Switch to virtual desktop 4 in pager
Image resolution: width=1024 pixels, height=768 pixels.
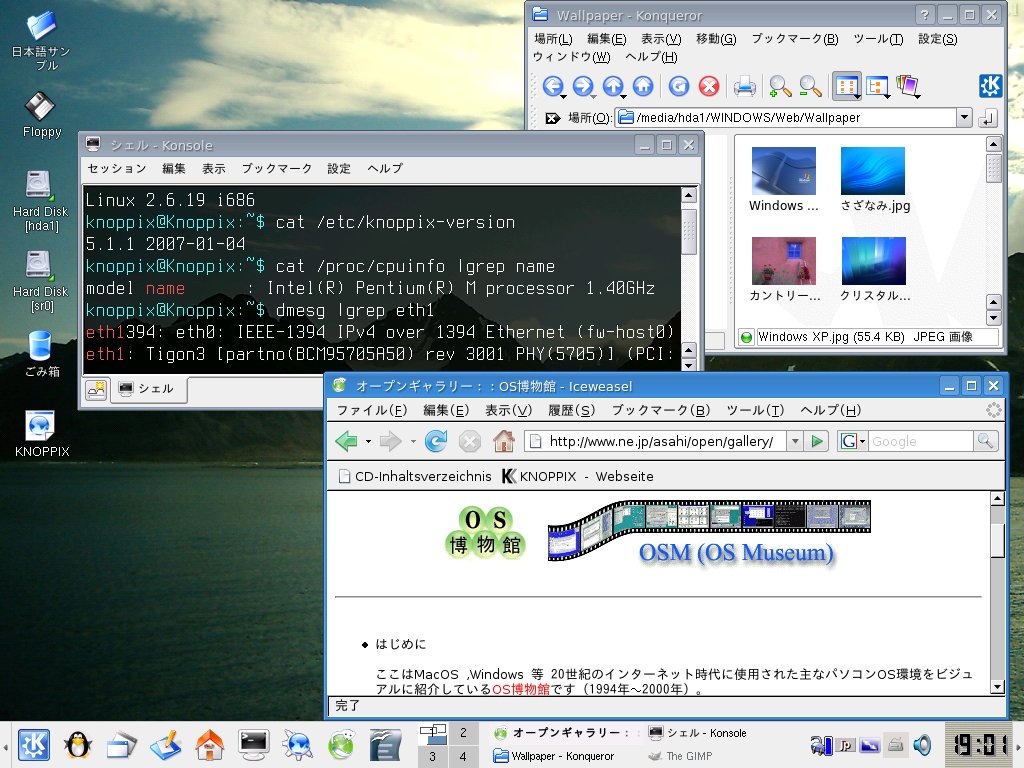(x=463, y=756)
